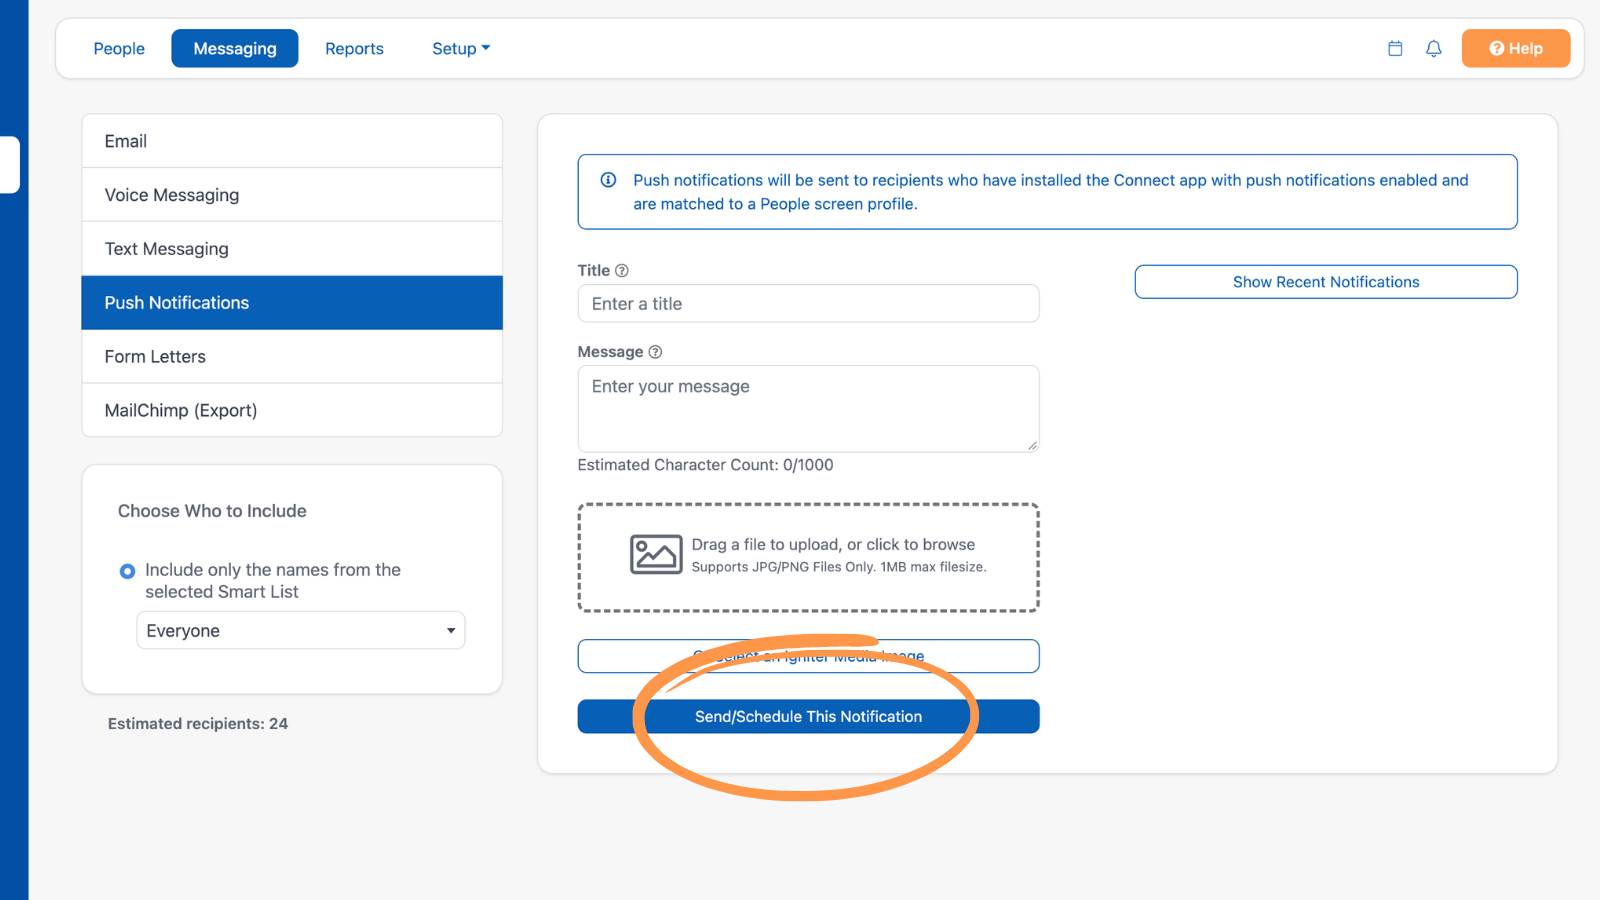Click into the message text area

pyautogui.click(x=808, y=408)
